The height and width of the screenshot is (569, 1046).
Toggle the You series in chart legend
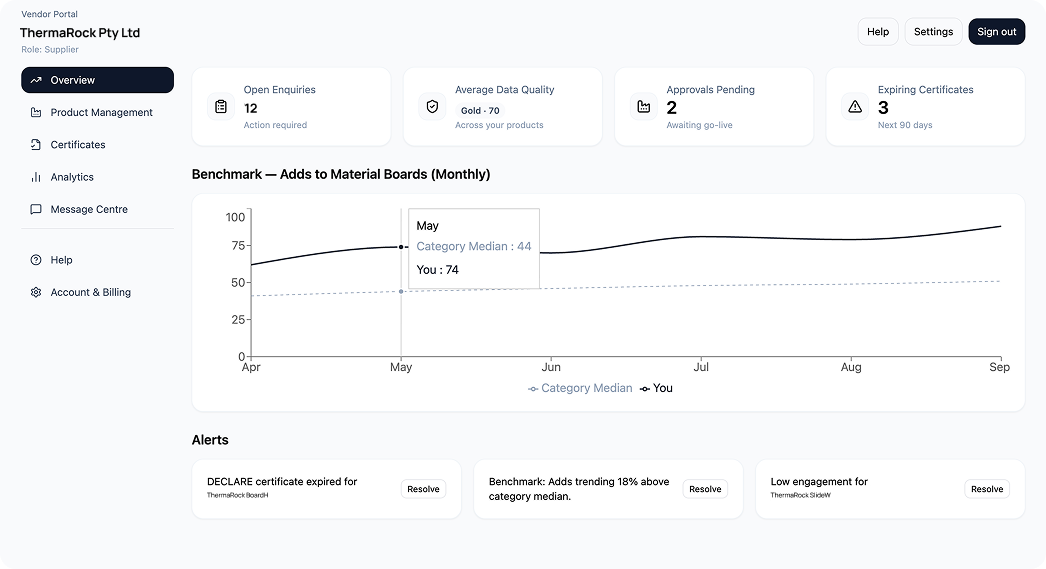(x=656, y=388)
